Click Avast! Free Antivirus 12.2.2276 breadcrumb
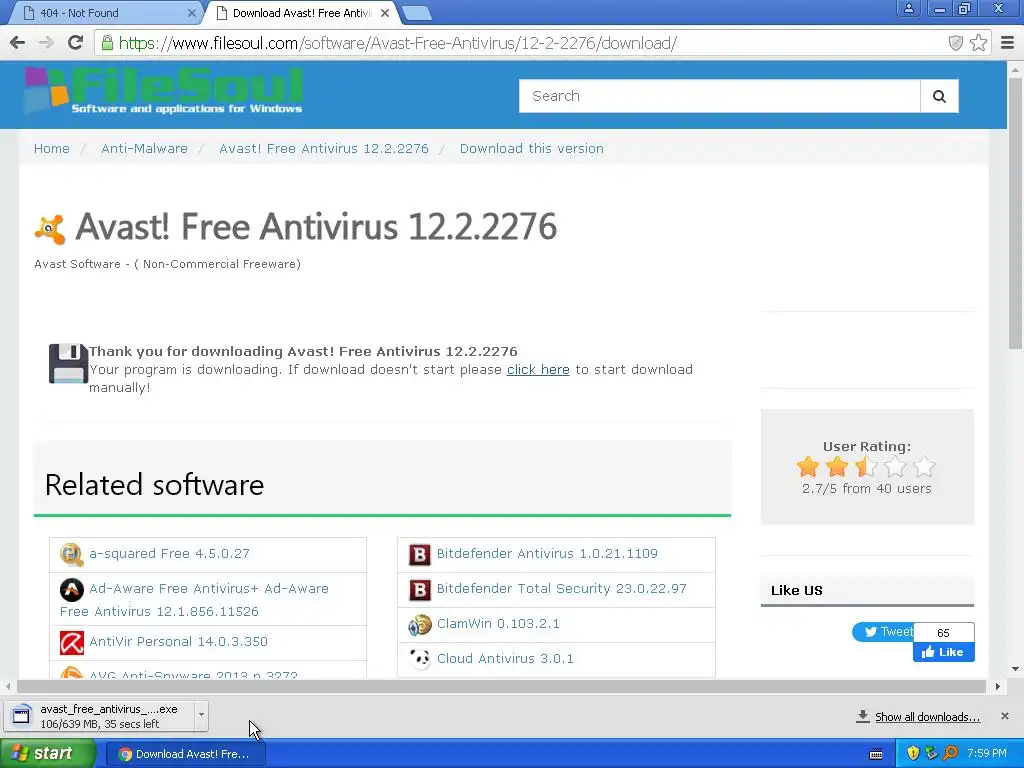1024x768 pixels. point(324,148)
